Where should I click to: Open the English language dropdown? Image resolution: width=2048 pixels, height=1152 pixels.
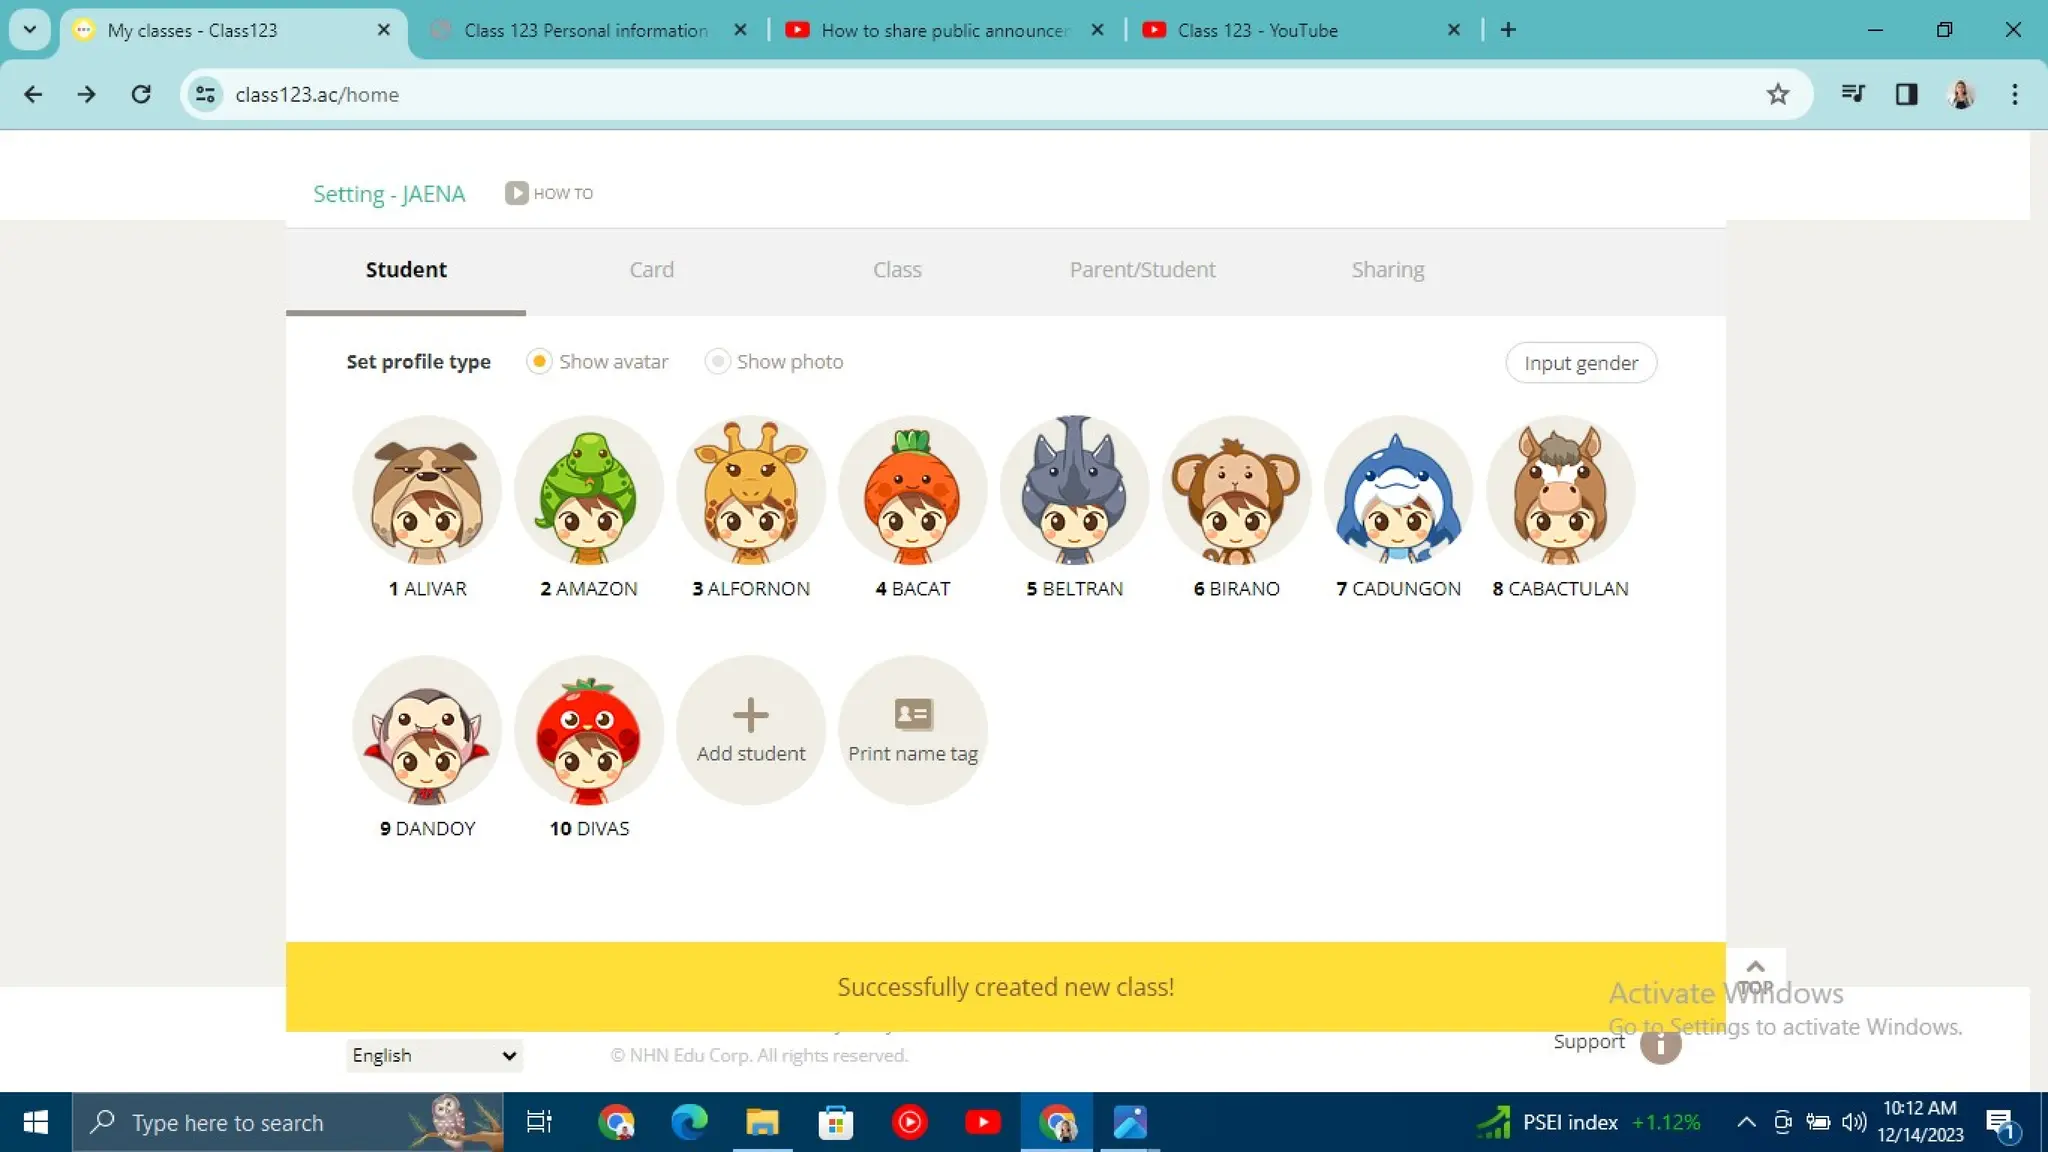(x=434, y=1055)
